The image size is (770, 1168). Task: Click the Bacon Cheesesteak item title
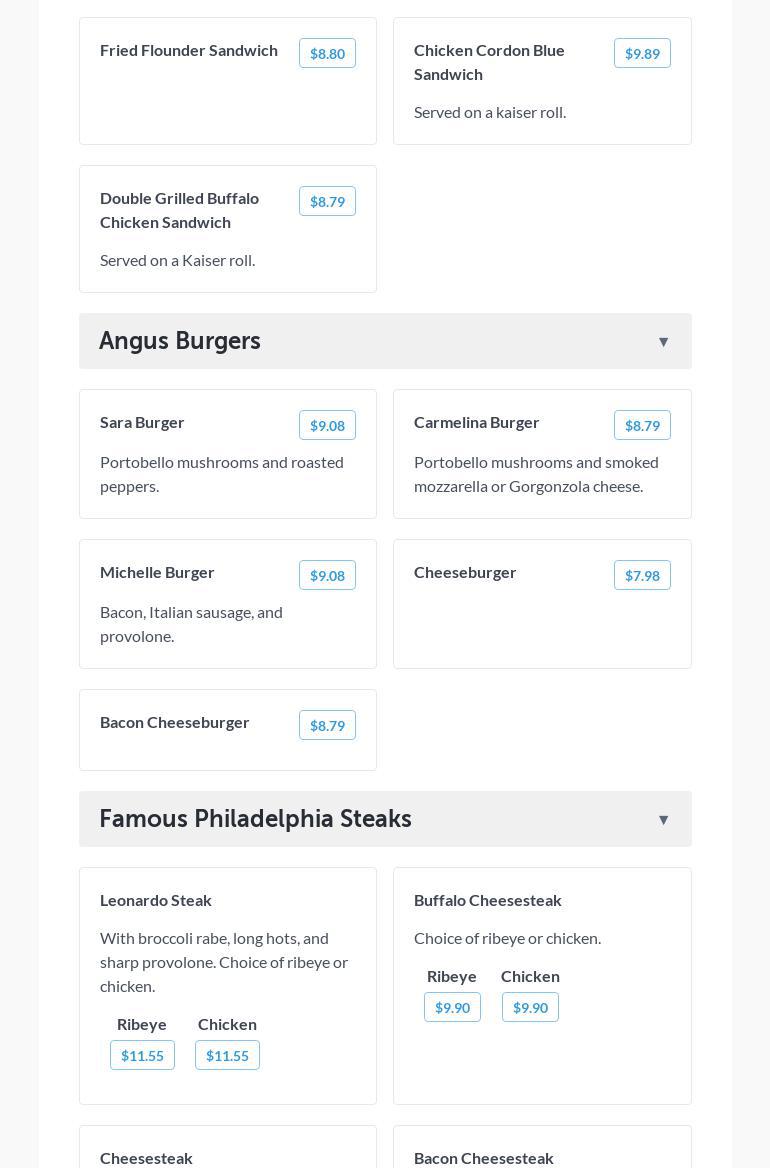[x=484, y=1158]
